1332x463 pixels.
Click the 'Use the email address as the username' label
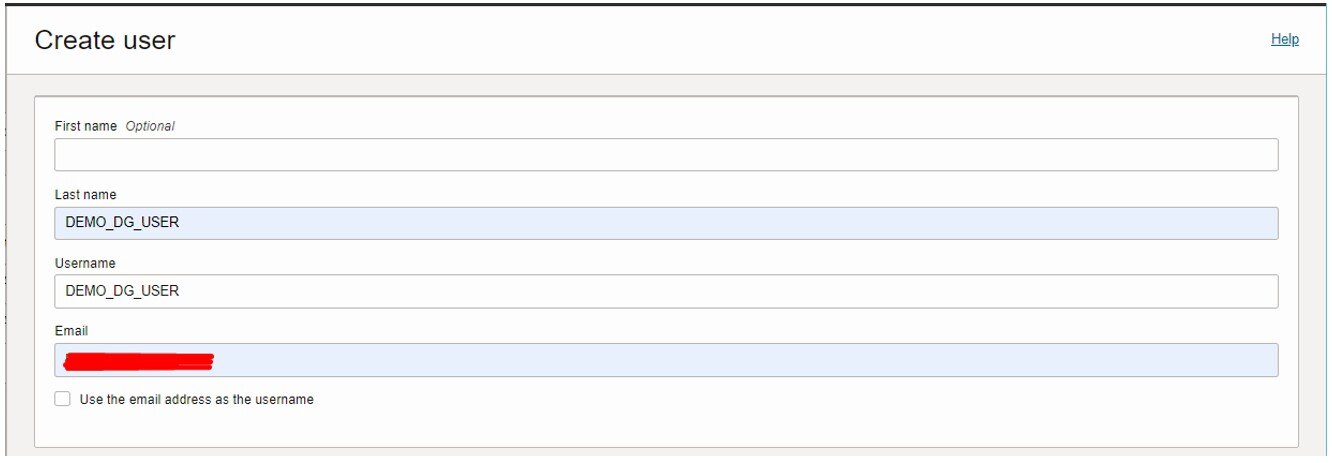(x=197, y=399)
